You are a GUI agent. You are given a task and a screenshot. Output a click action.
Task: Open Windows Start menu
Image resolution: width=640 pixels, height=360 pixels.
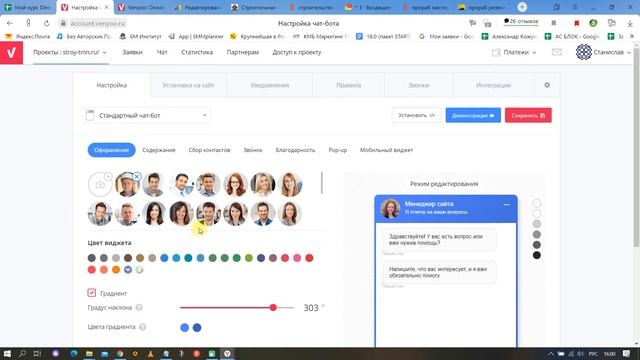[7, 353]
